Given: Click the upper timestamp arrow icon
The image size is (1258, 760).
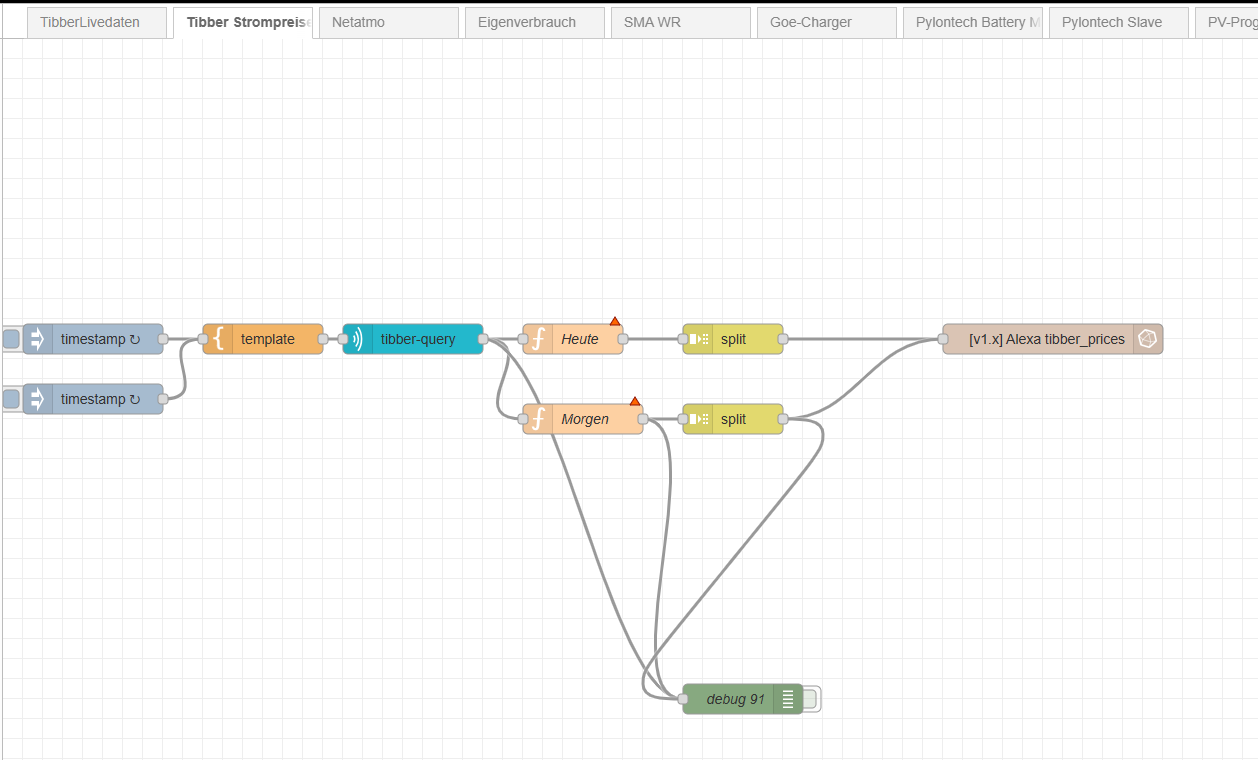Looking at the screenshot, I should (38, 339).
